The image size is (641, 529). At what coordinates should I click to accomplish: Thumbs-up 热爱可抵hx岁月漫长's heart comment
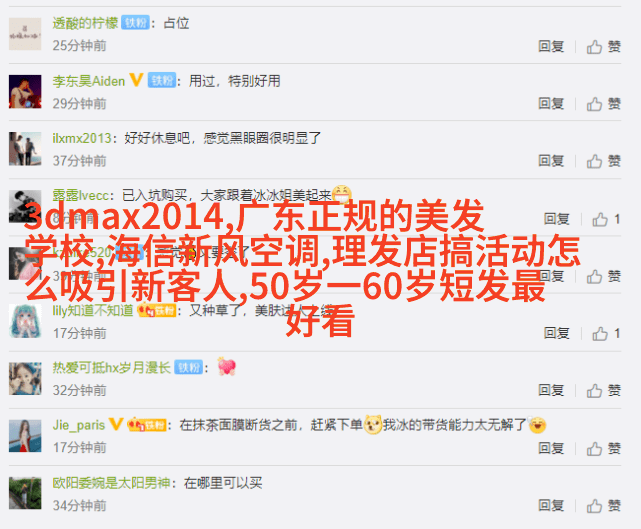603,391
